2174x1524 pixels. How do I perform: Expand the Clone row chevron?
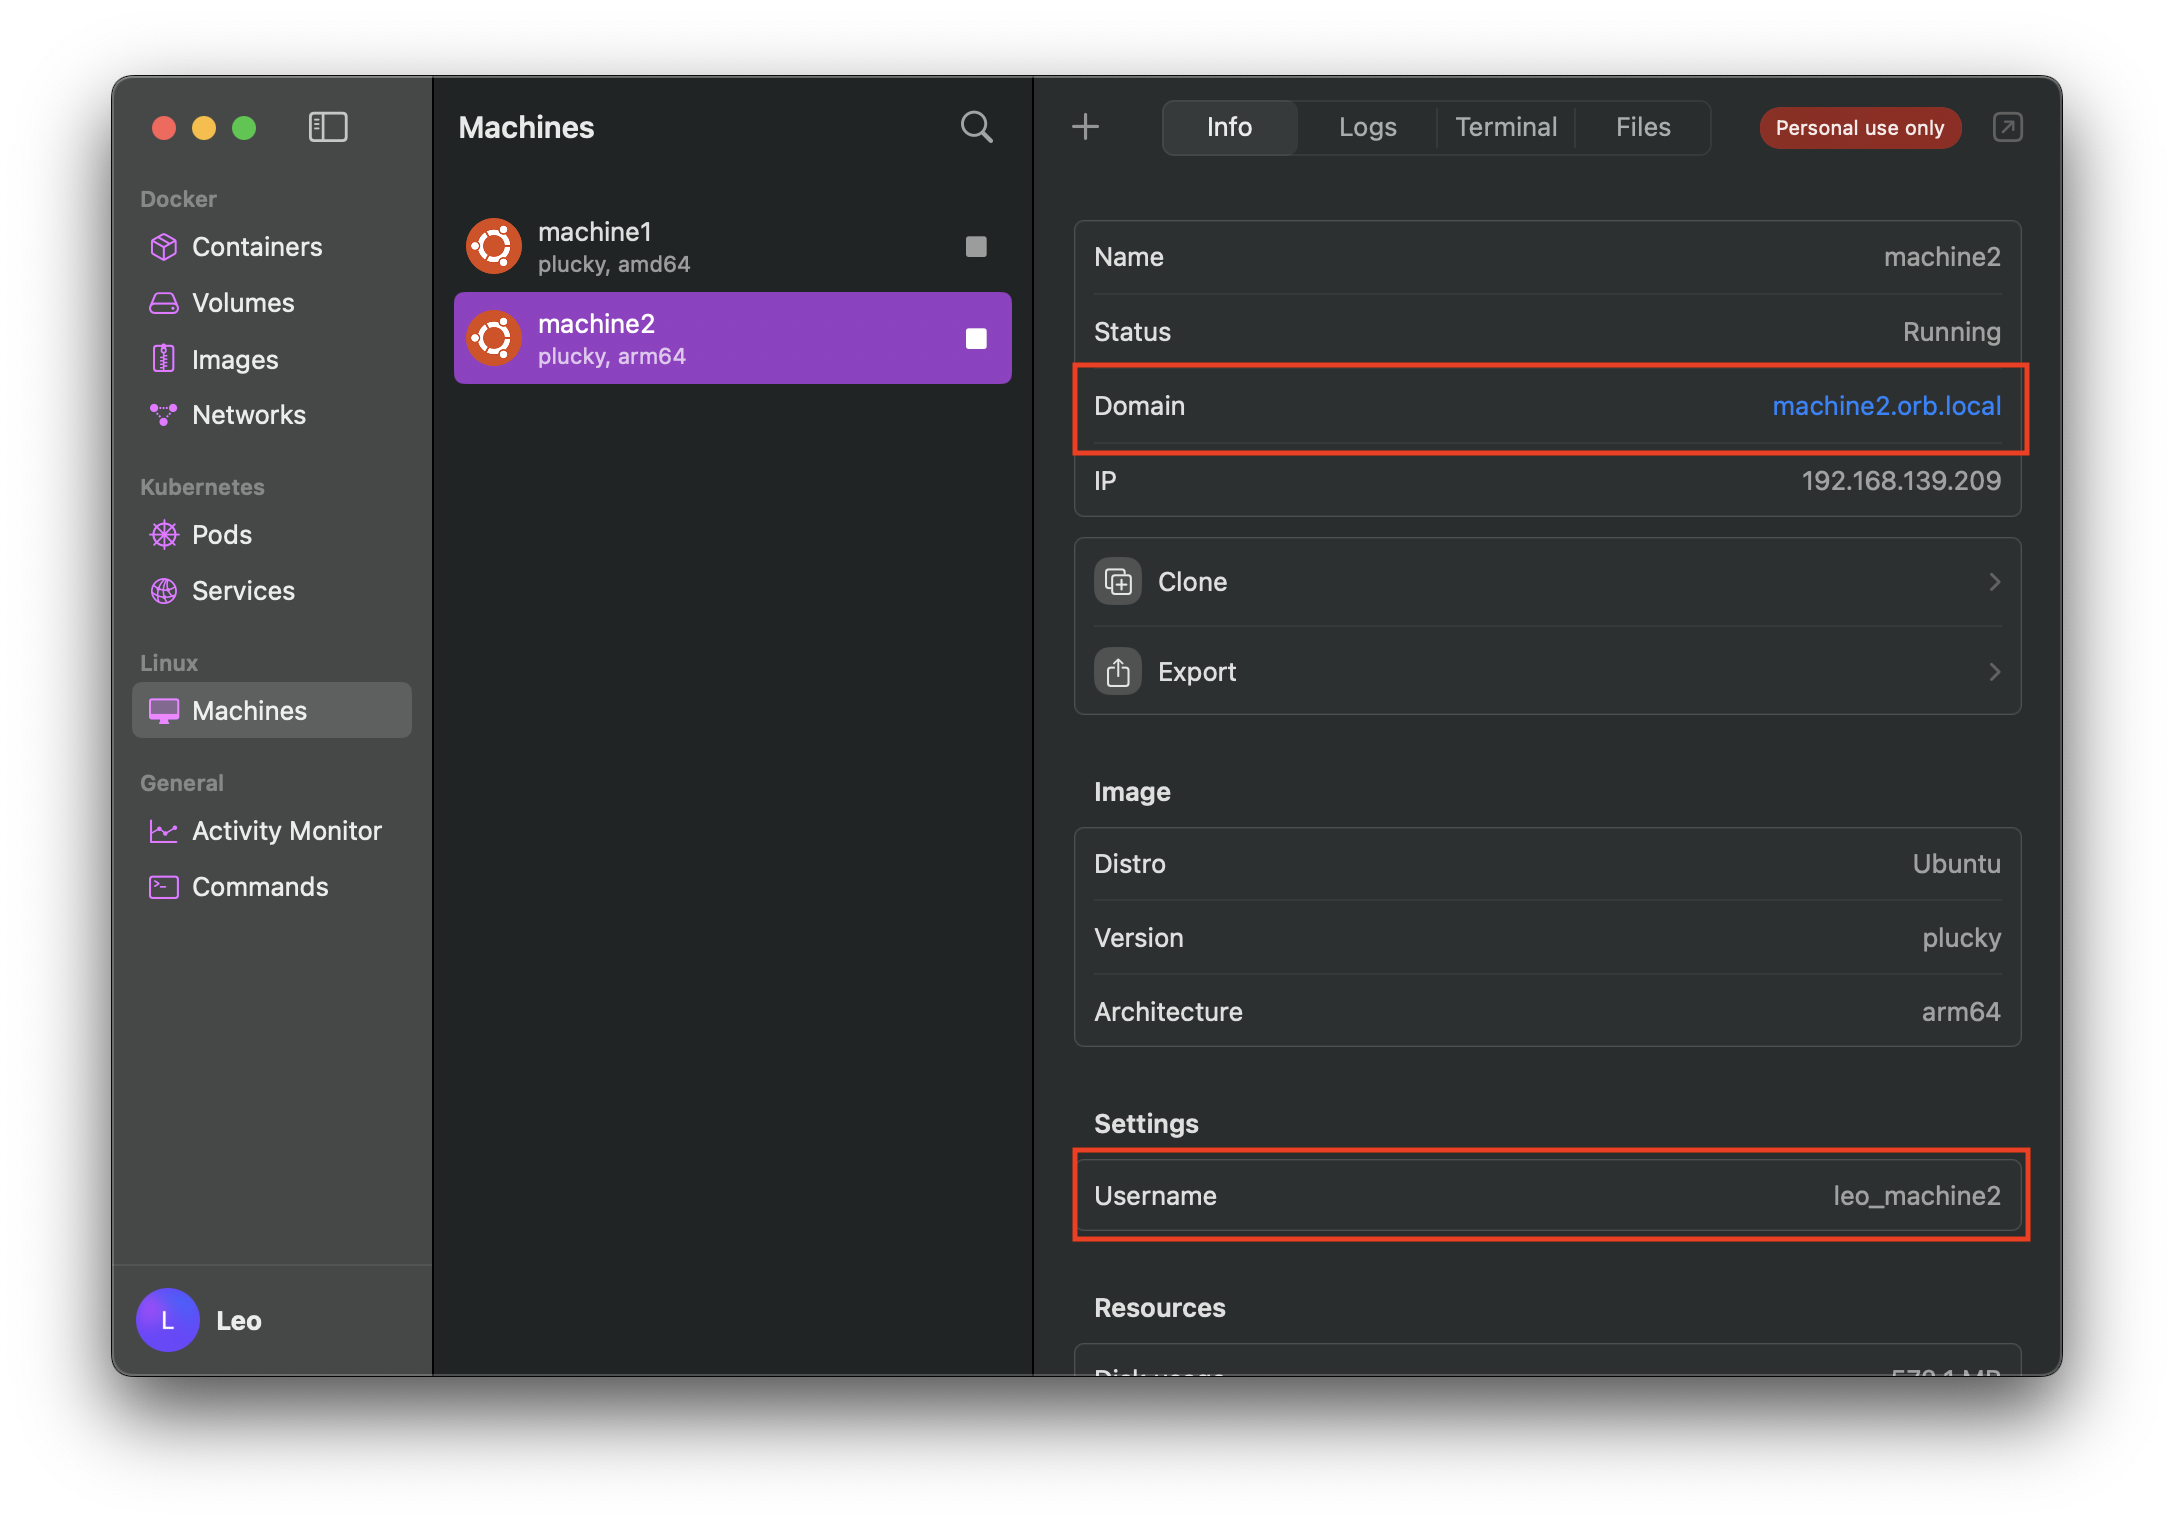point(1994,582)
